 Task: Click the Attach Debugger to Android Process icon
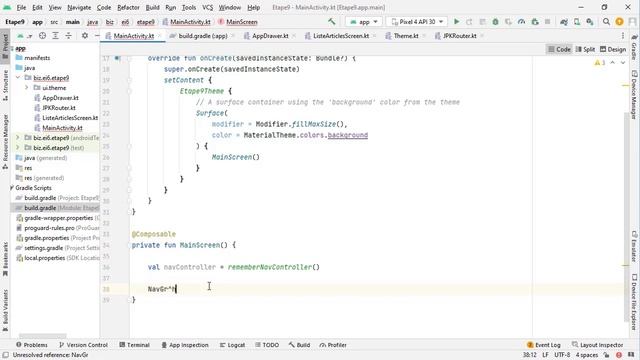pyautogui.click(x=535, y=22)
